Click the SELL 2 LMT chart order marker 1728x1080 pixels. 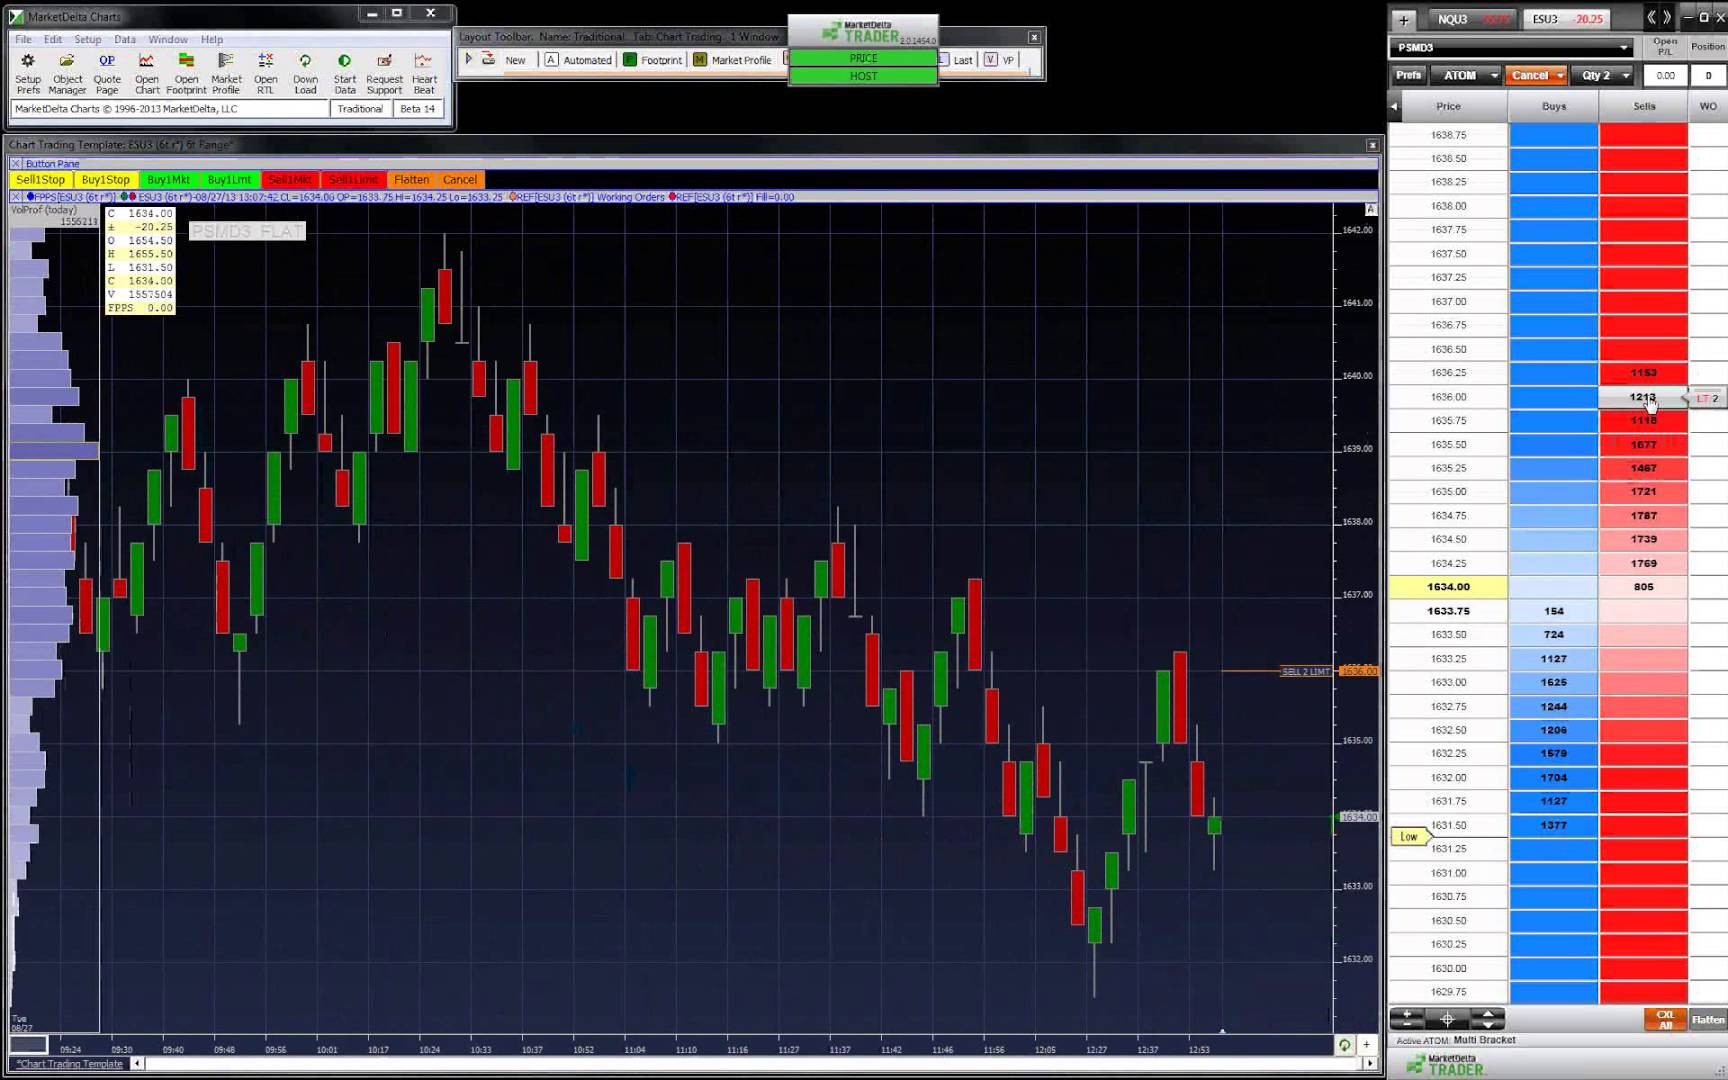[x=1305, y=671]
